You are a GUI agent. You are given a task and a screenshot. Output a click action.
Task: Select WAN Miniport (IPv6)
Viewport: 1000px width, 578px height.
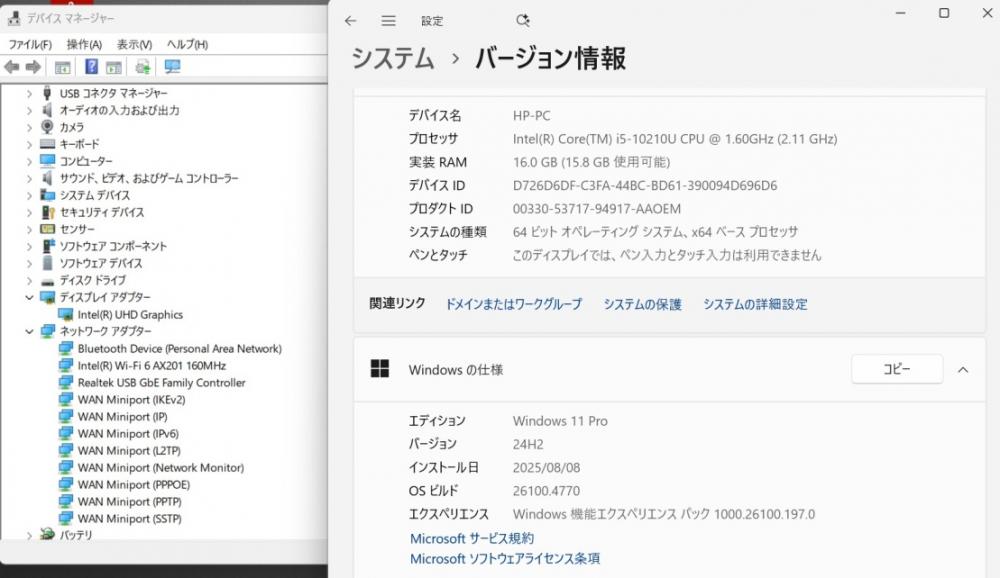(x=128, y=434)
